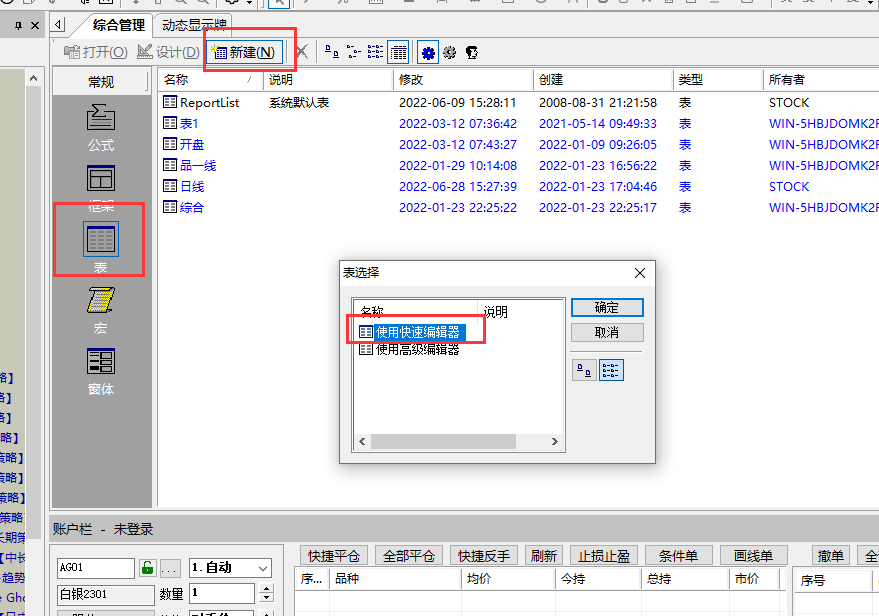Click 确定 in the 表选择 dialog
Screen dimensions: 879x616
pyautogui.click(x=607, y=308)
